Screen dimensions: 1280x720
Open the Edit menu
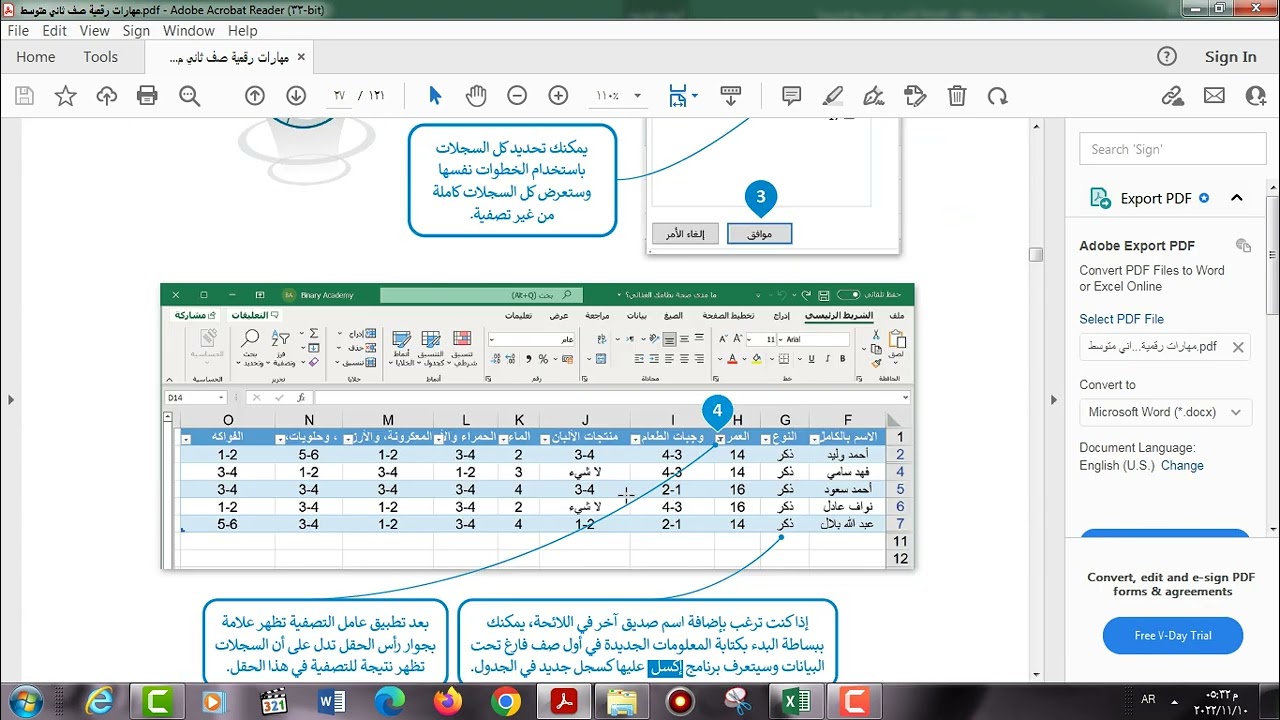click(54, 31)
